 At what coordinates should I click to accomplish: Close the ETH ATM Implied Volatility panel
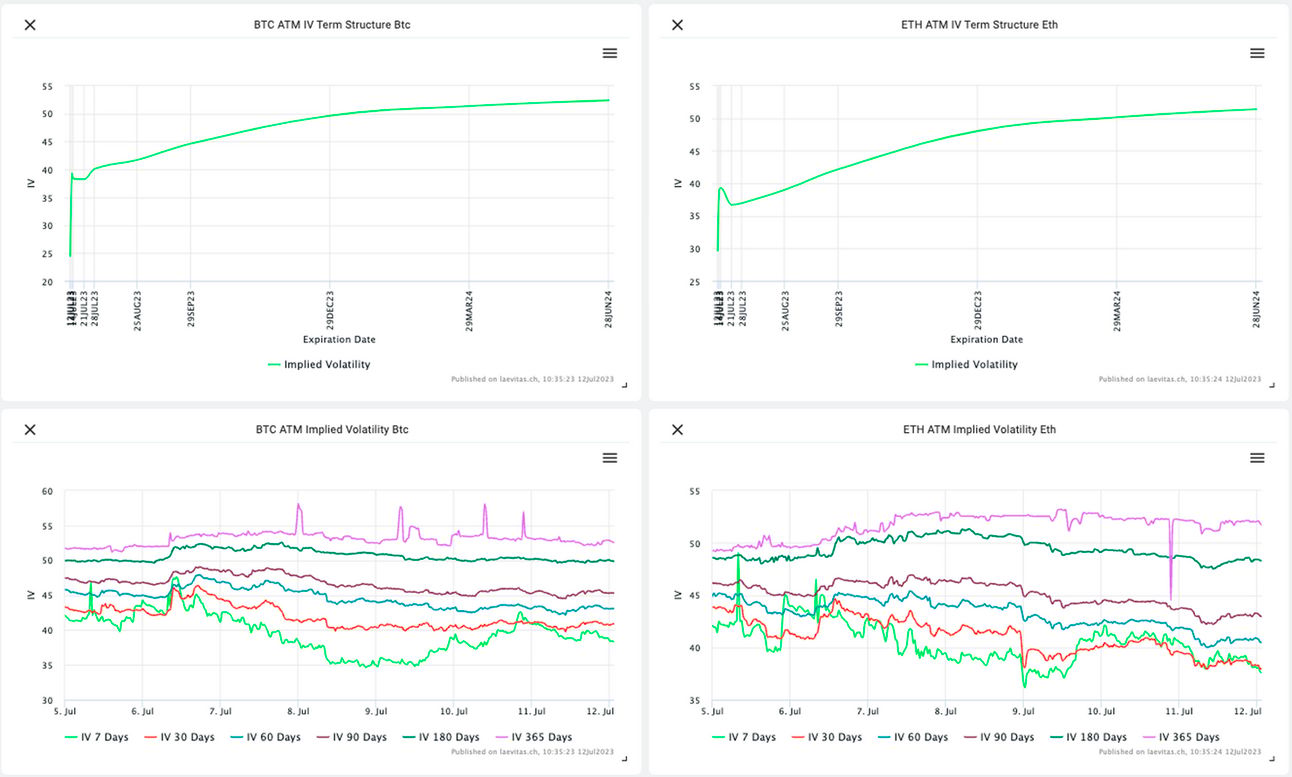(677, 429)
